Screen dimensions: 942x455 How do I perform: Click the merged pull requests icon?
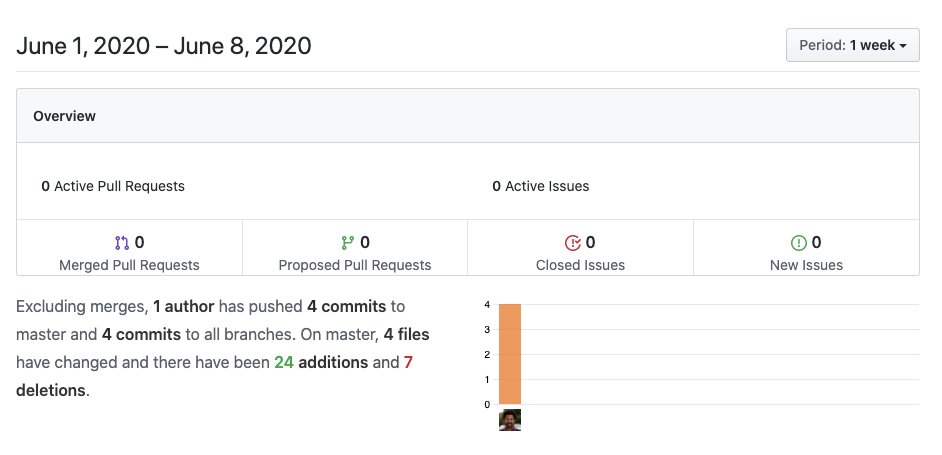(122, 242)
